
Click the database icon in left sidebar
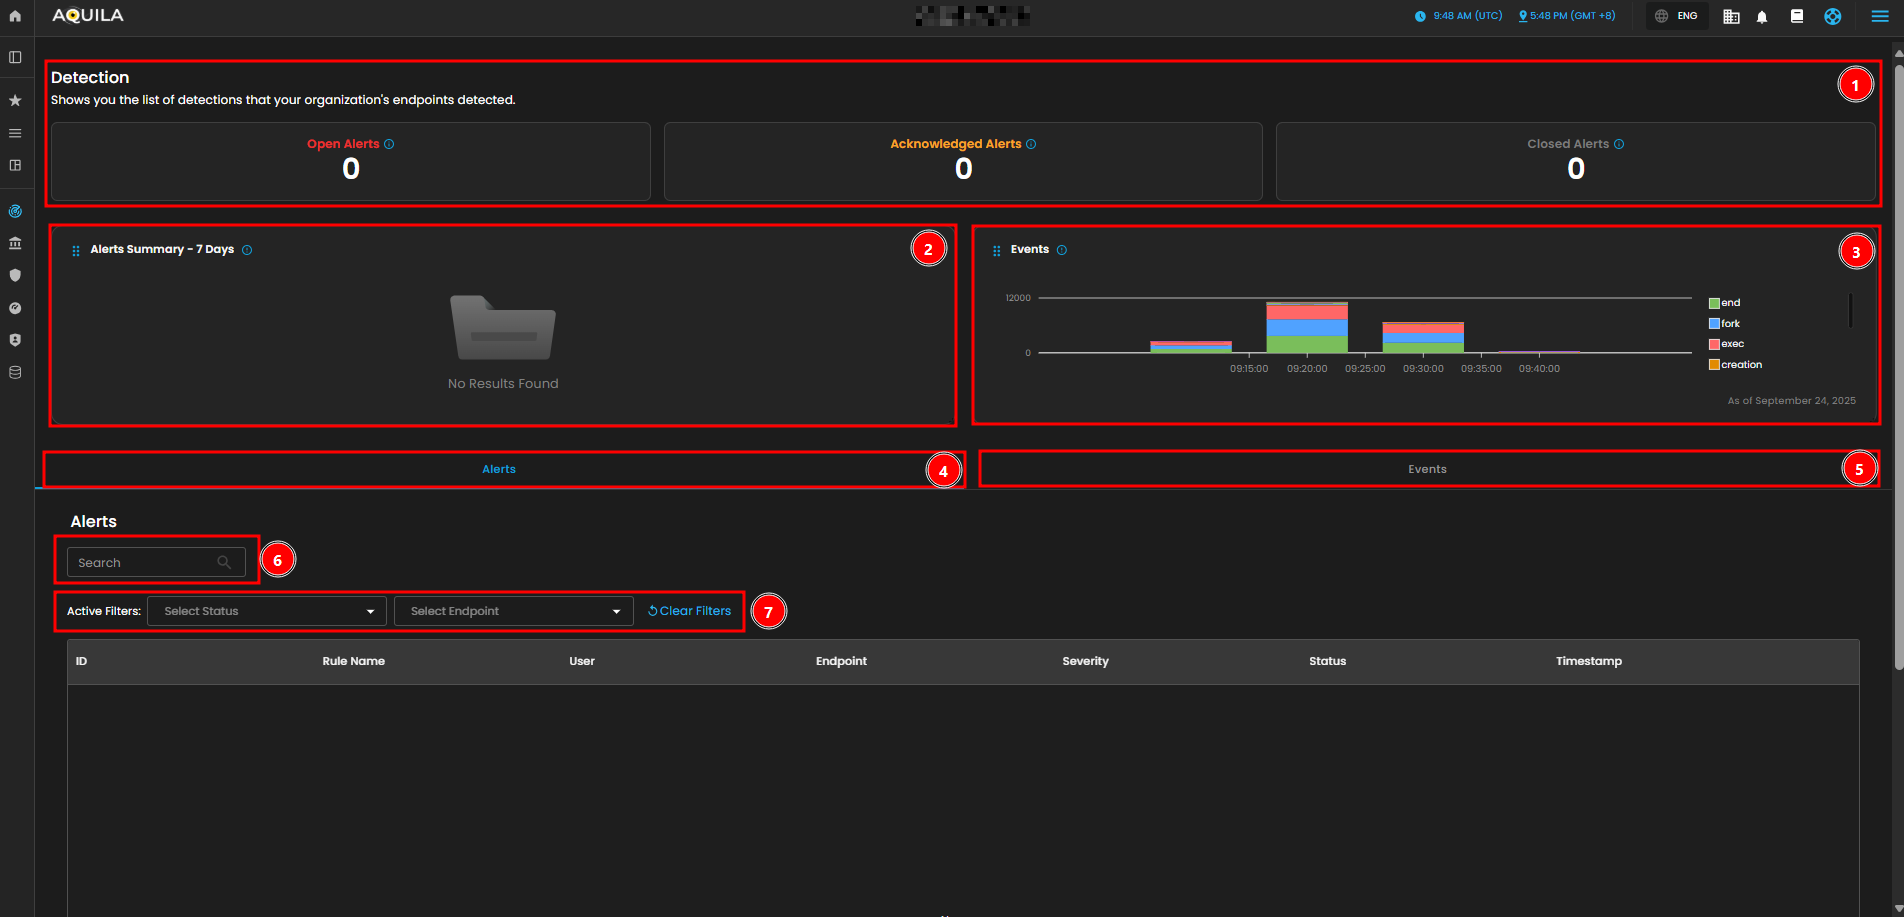[15, 372]
